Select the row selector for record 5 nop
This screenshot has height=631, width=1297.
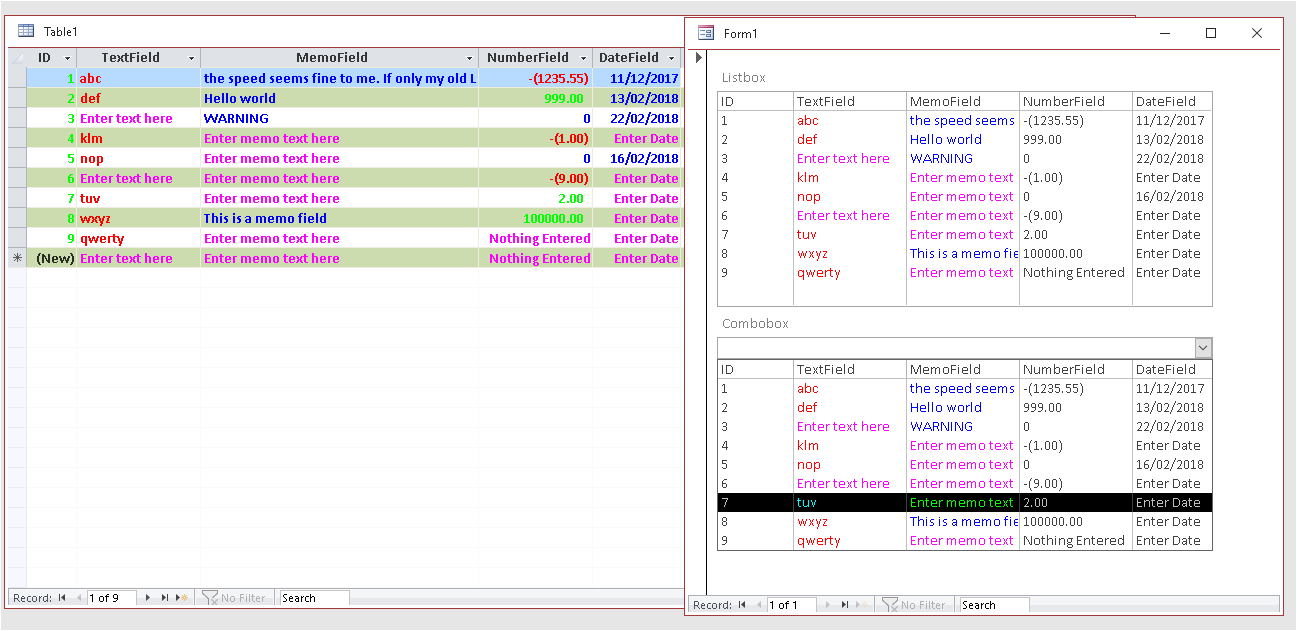16,158
